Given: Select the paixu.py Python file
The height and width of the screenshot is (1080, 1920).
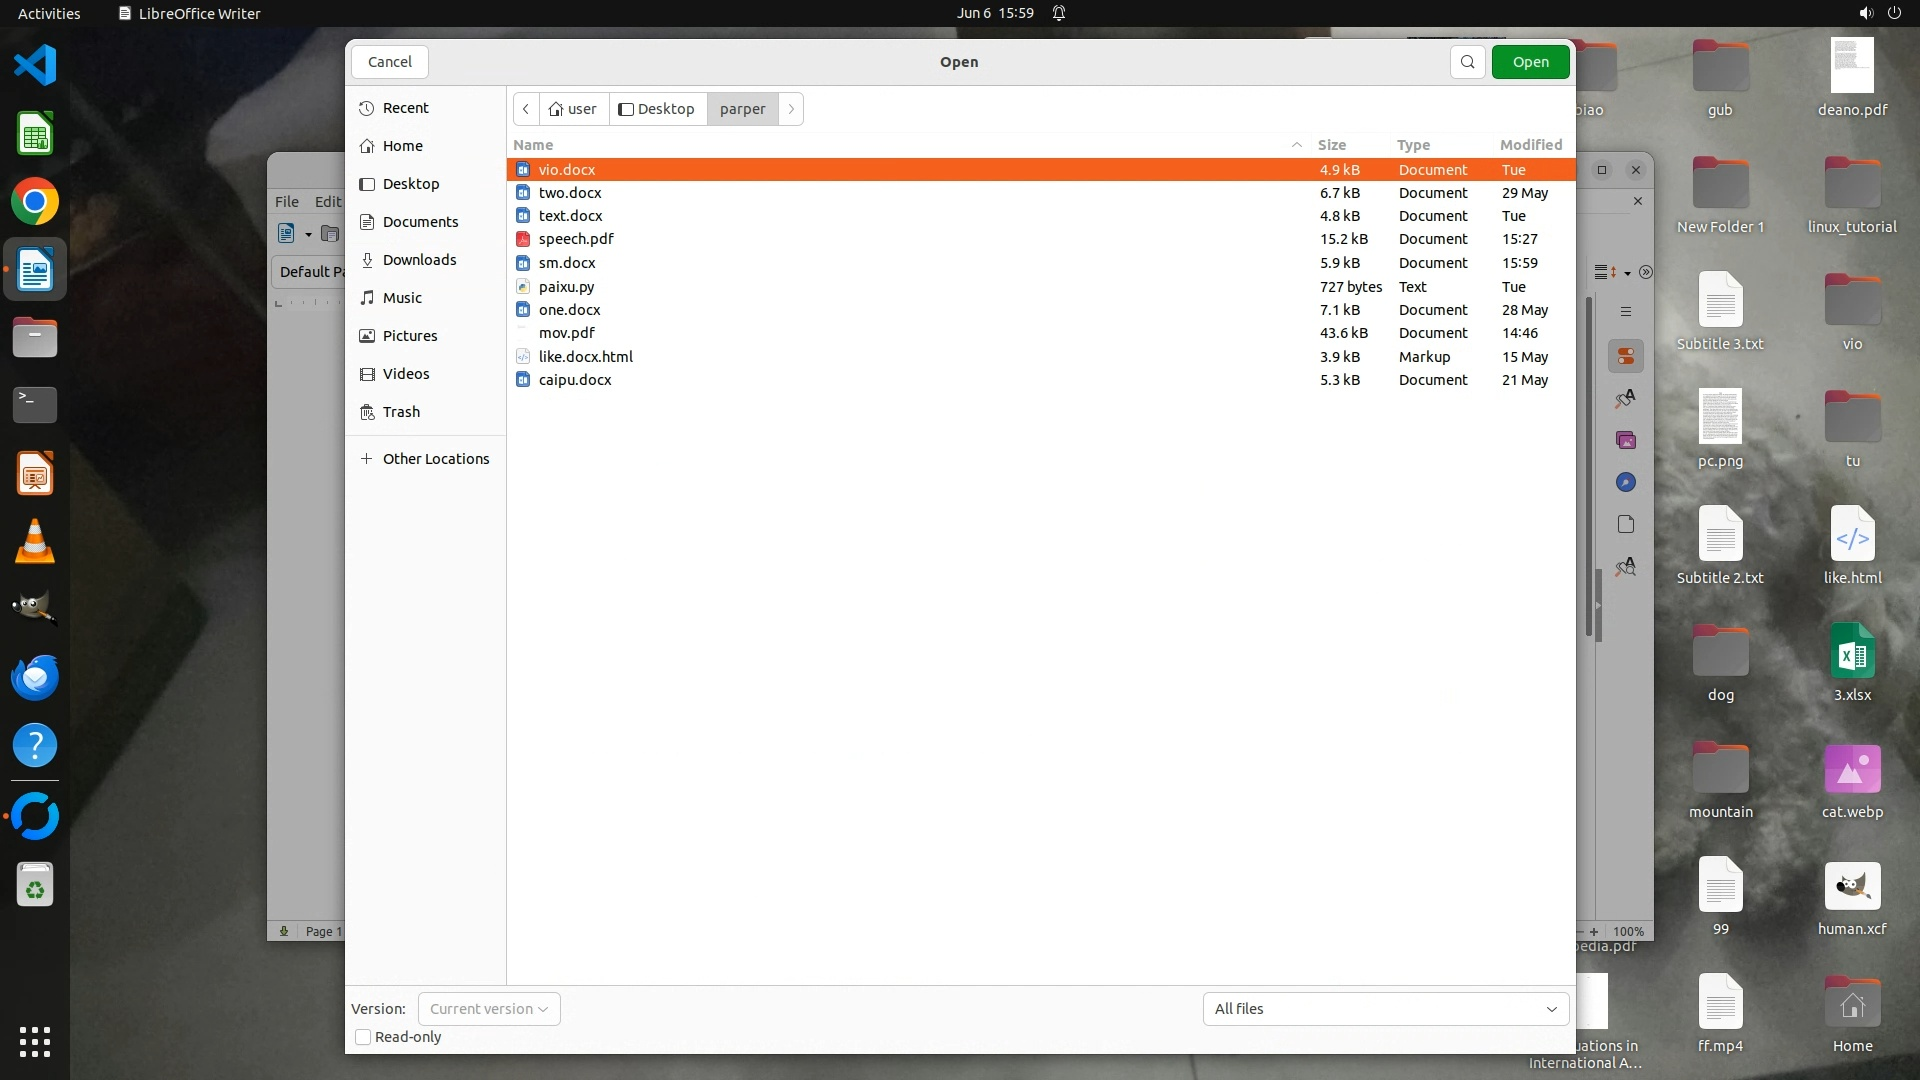Looking at the screenshot, I should [566, 287].
